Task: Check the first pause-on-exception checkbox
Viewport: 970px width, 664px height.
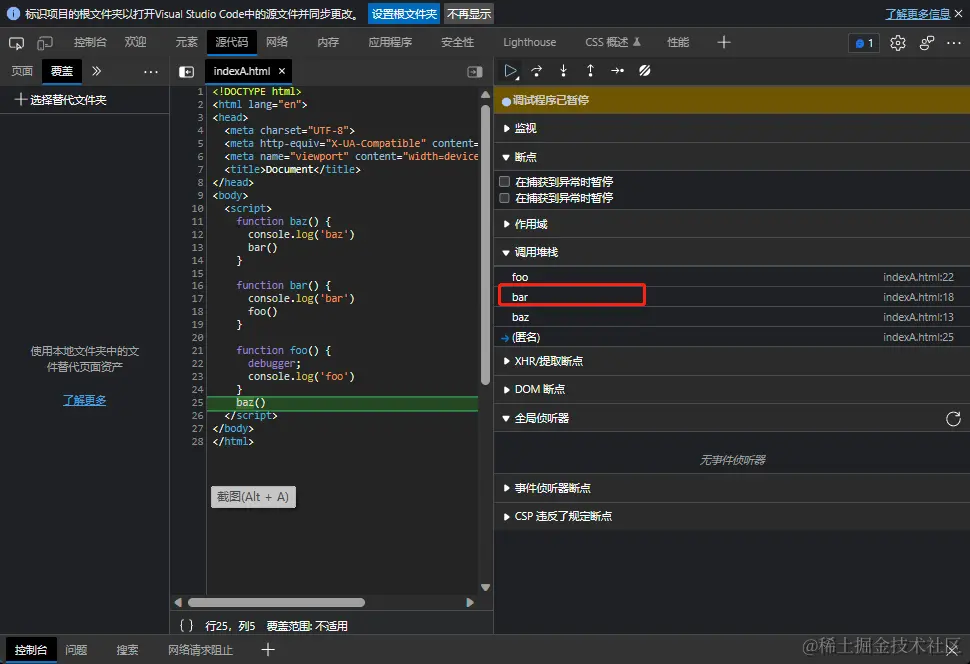Action: point(505,181)
